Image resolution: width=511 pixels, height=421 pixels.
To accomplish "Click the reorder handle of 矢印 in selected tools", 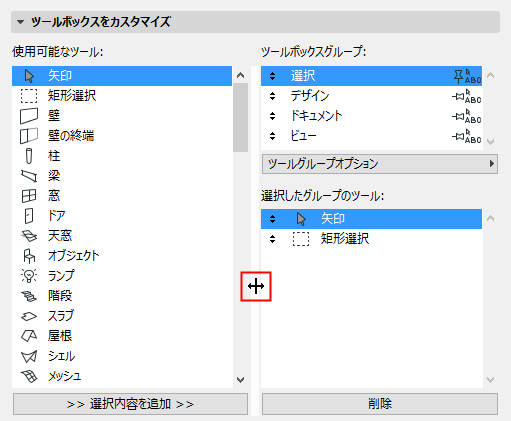I will coord(272,219).
